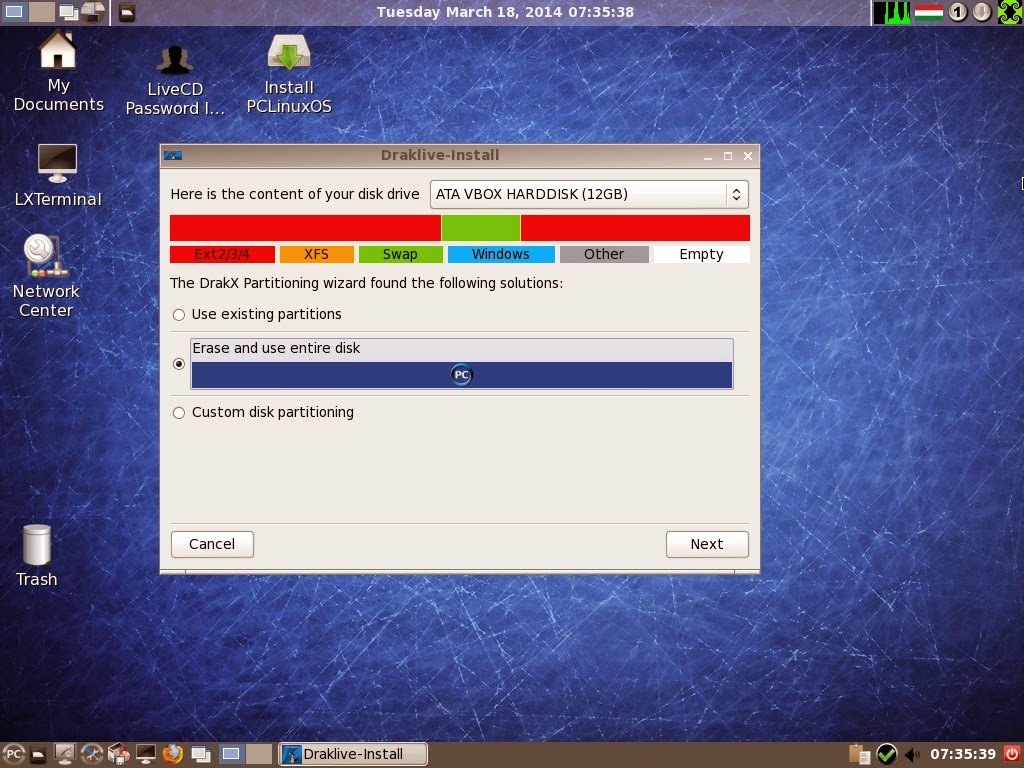Click the red Ext2/3/4 legend swatch
1024x768 pixels.
222,254
